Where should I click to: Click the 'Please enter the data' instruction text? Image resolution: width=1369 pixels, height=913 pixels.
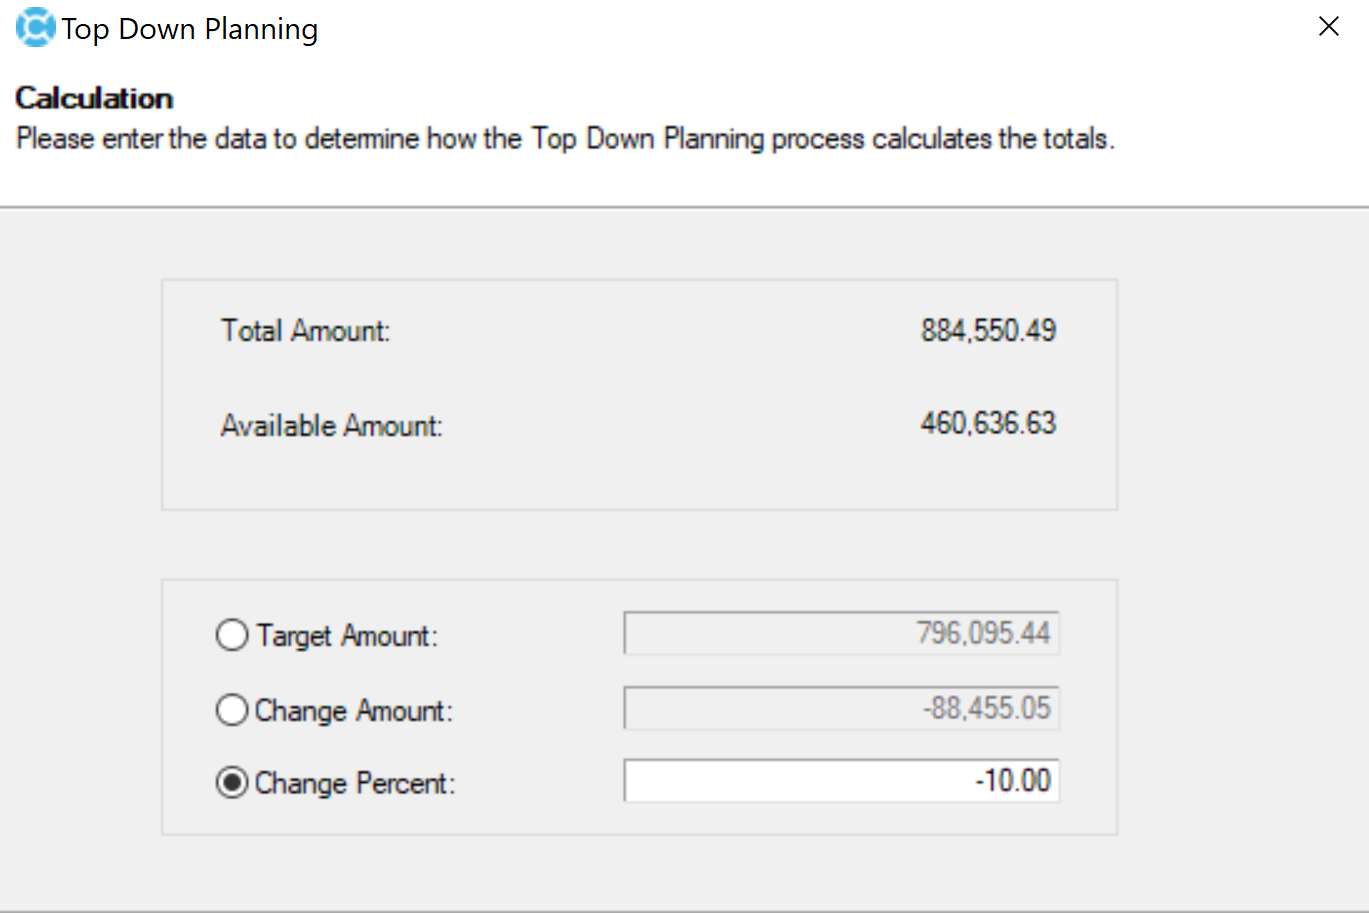[x=566, y=138]
